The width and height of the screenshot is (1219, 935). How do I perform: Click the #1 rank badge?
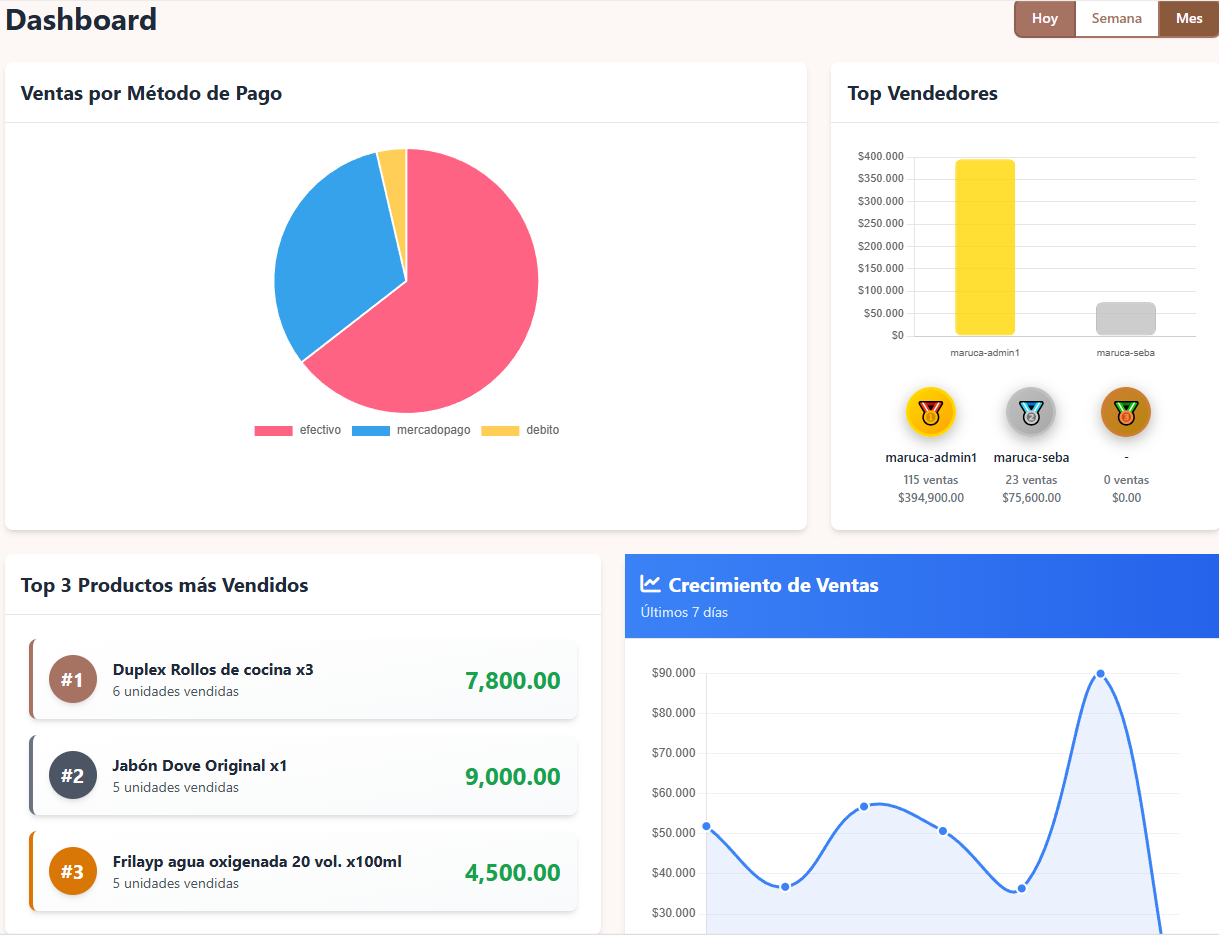(73, 680)
